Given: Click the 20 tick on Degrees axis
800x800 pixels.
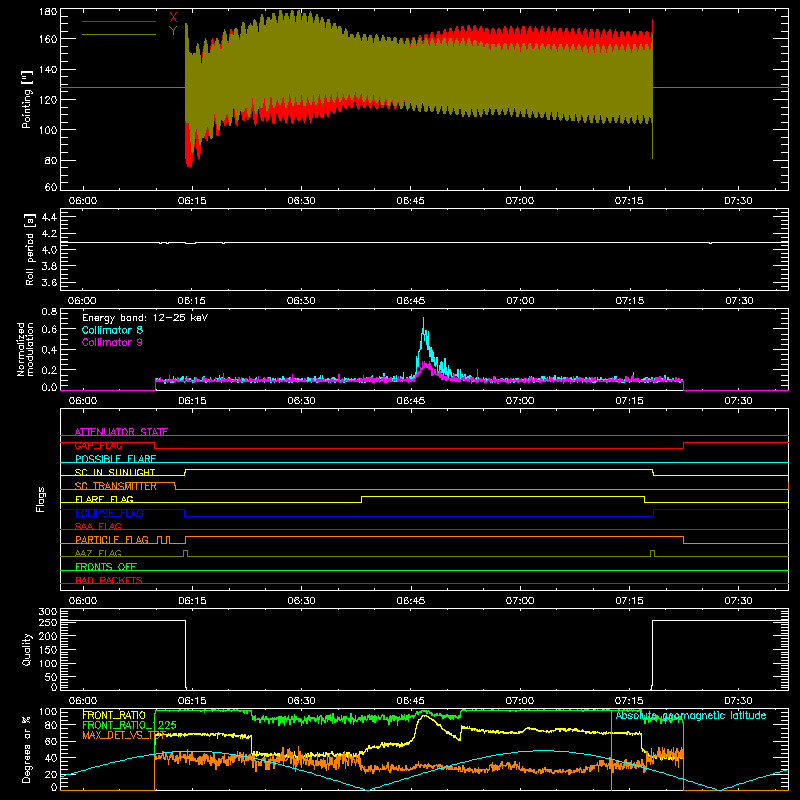Looking at the screenshot, I should tap(51, 774).
